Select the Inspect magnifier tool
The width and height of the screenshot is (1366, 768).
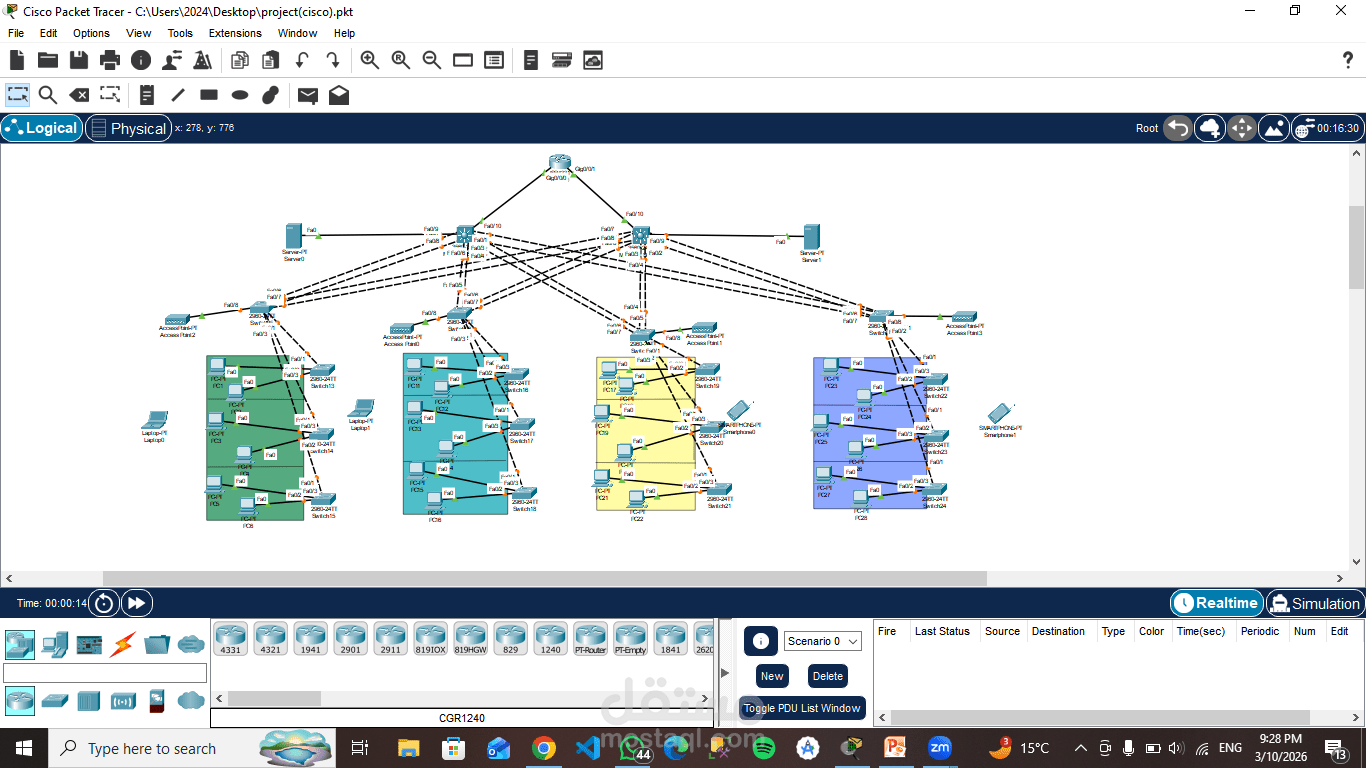[47, 95]
